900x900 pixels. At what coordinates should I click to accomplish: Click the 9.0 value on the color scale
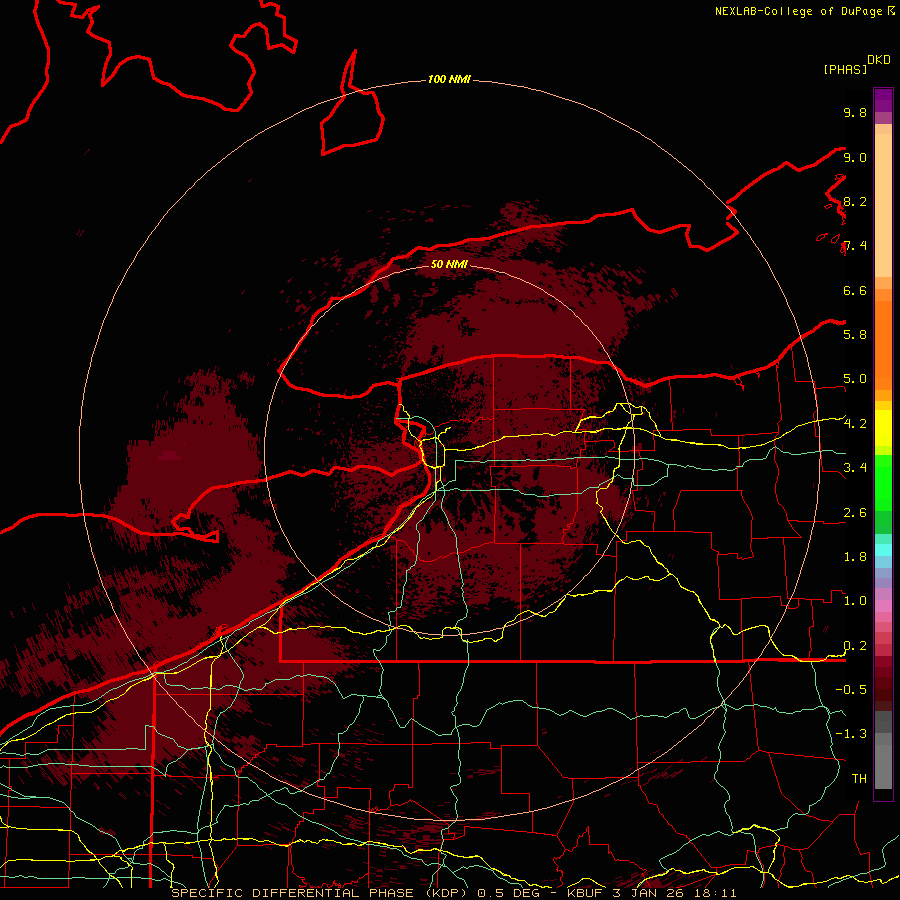[855, 157]
